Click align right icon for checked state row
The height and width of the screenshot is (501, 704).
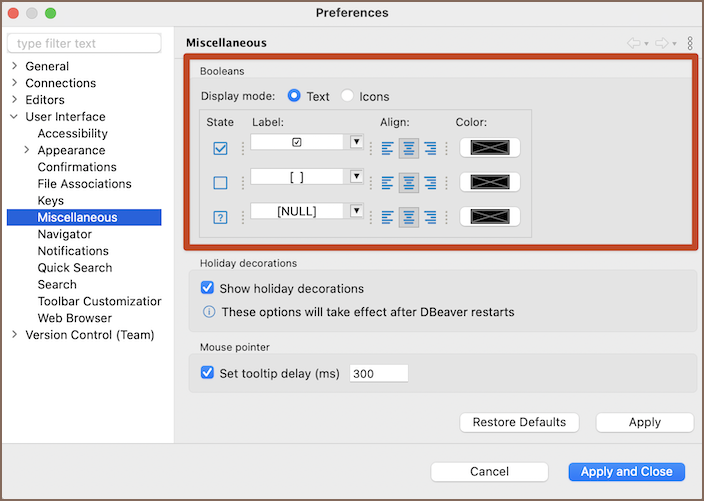point(430,148)
